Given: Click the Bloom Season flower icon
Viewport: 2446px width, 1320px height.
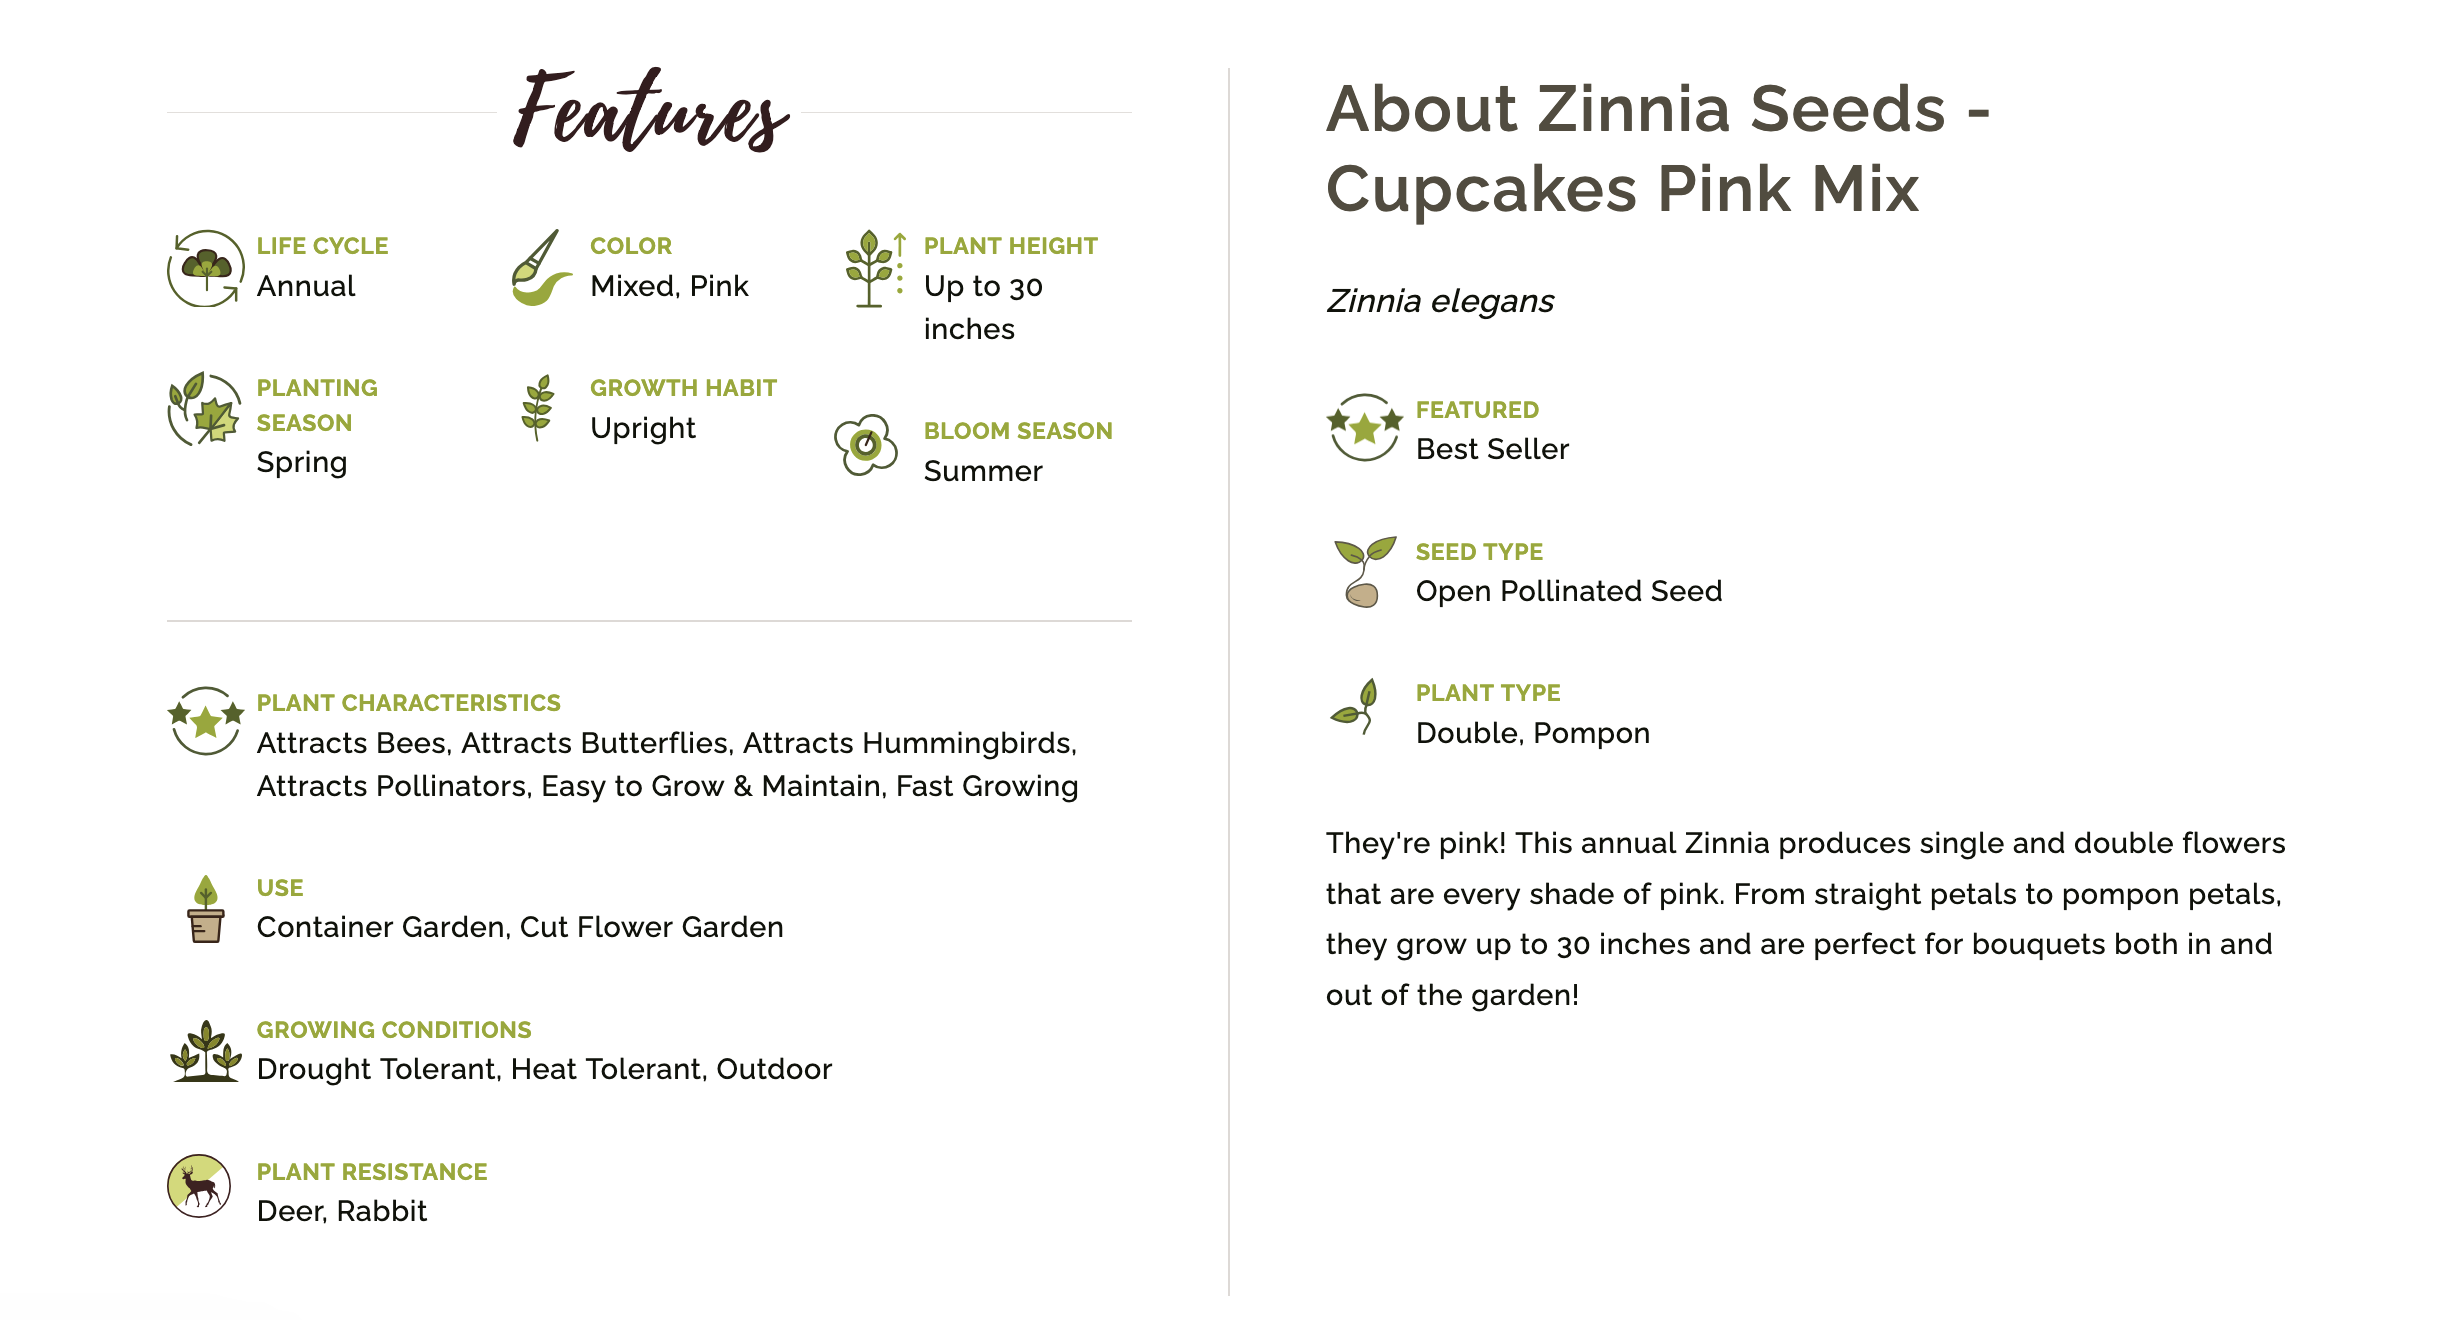Looking at the screenshot, I should tap(866, 445).
